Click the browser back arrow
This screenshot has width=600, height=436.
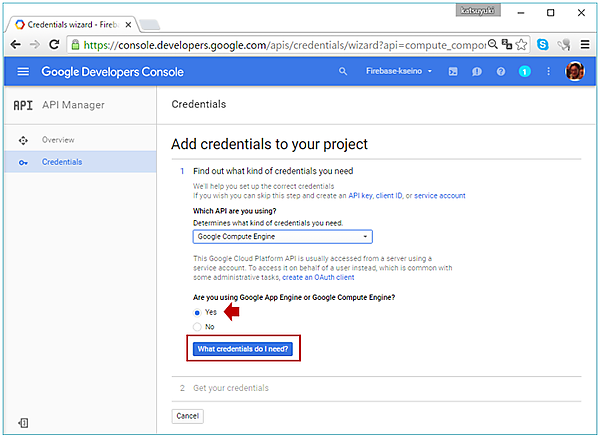15,45
